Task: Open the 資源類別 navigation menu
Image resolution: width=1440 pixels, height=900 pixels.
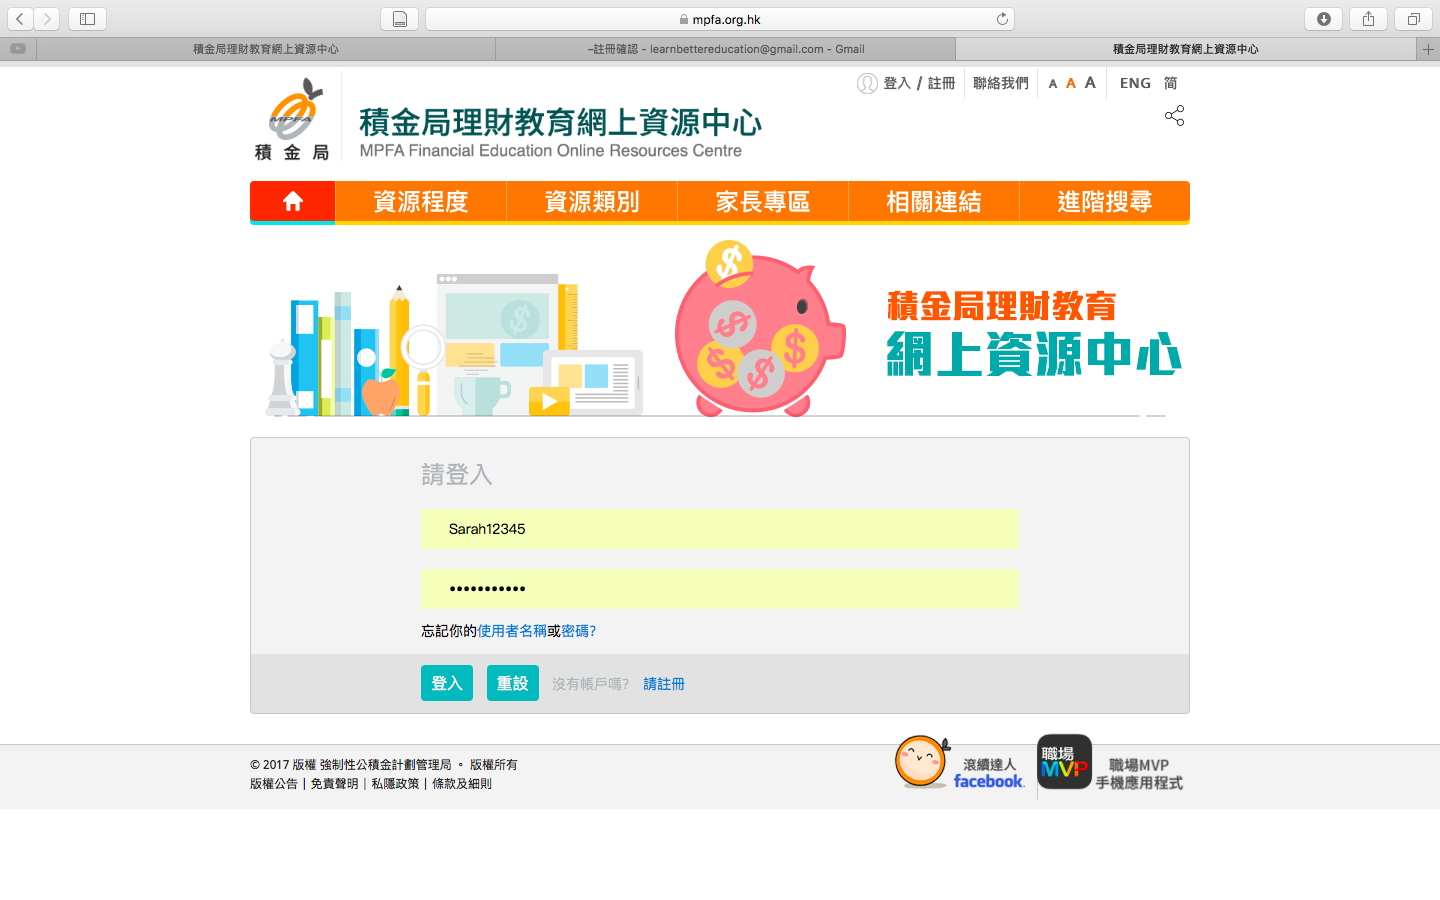Action: 592,202
